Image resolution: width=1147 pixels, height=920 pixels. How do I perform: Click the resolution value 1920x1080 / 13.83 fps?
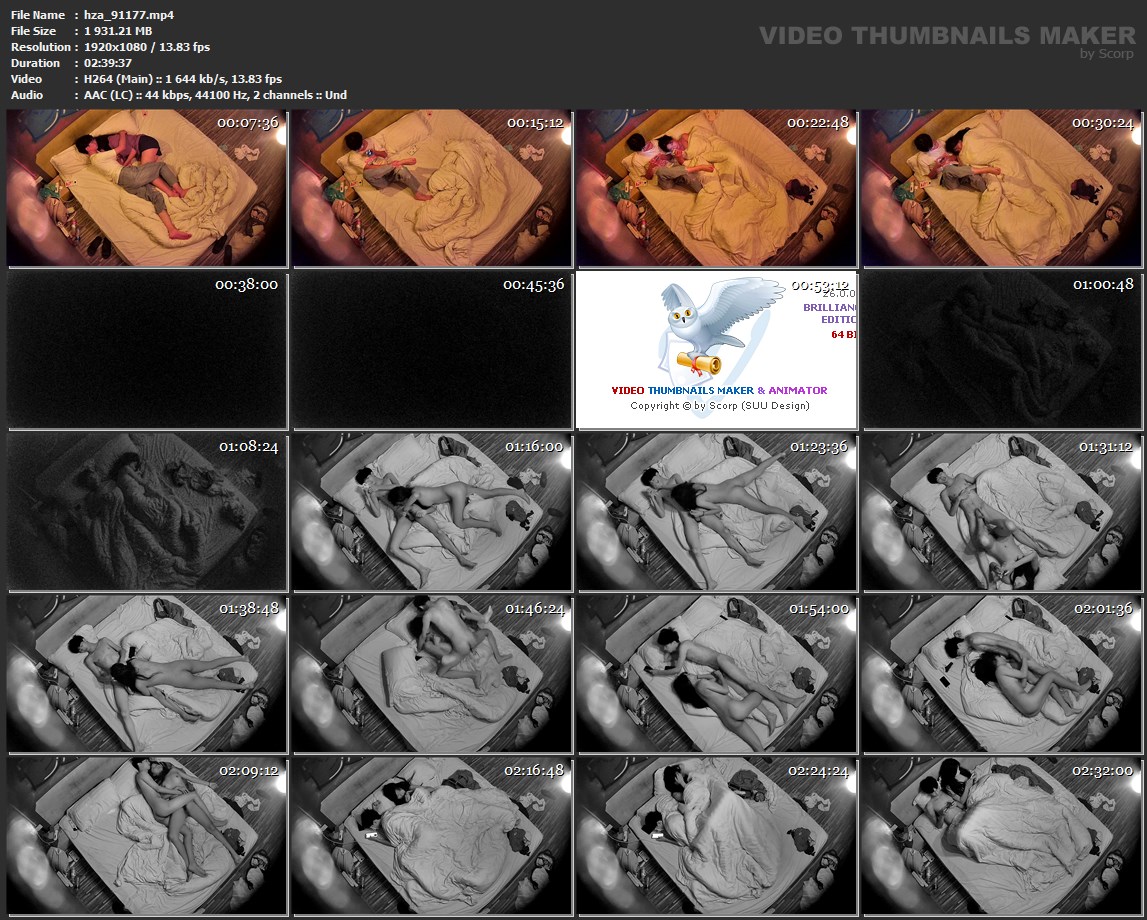(x=147, y=47)
